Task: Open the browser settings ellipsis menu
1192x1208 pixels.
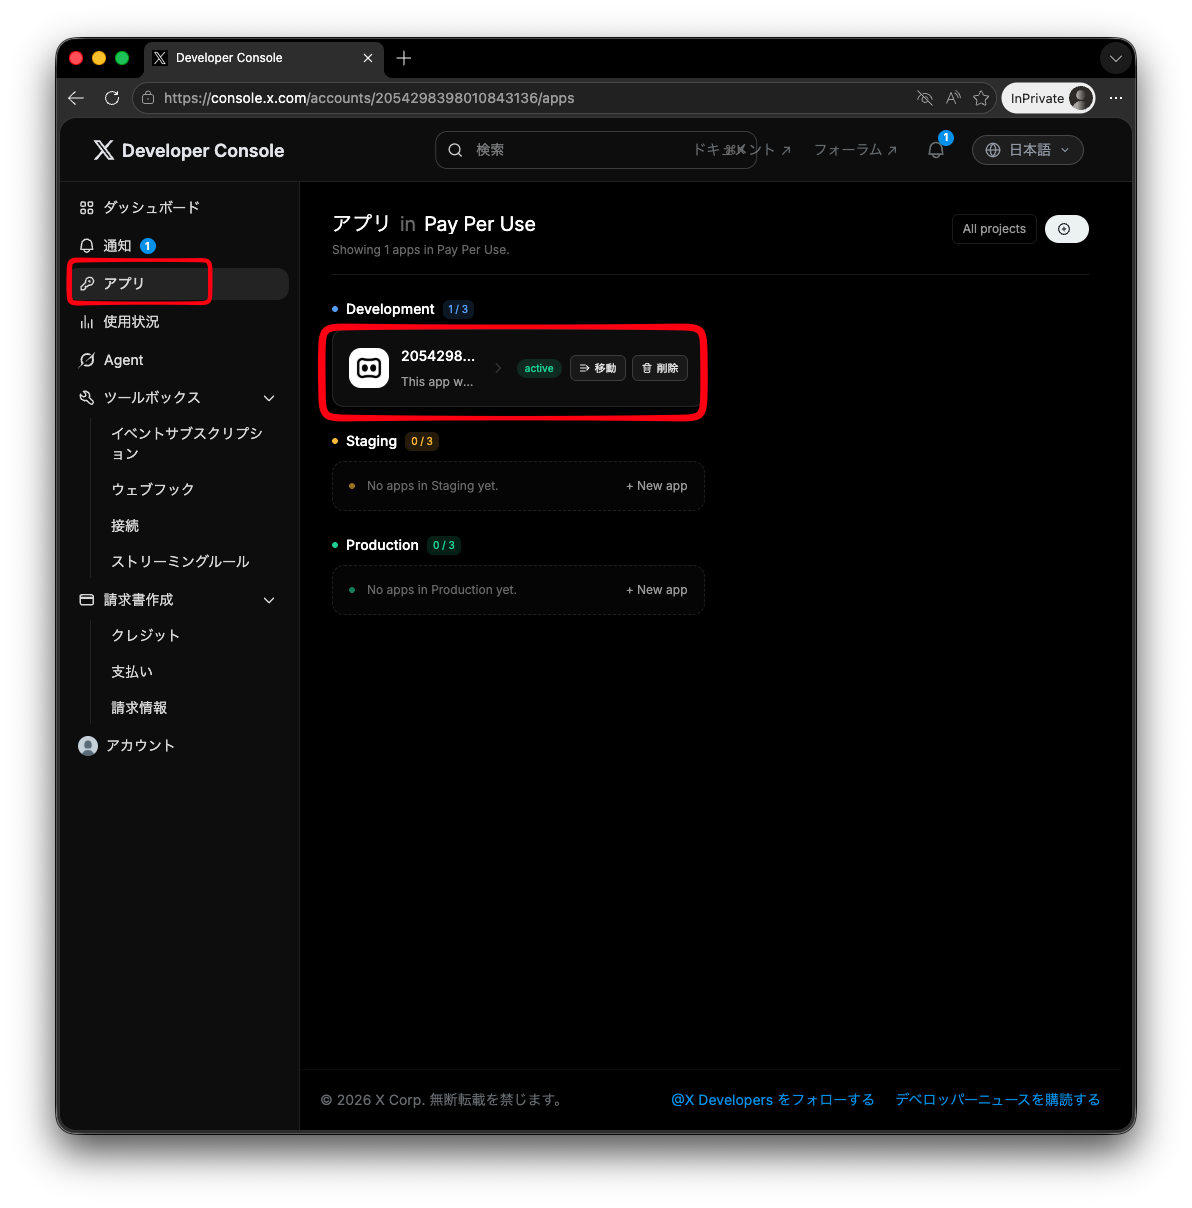Action: pyautogui.click(x=1116, y=98)
